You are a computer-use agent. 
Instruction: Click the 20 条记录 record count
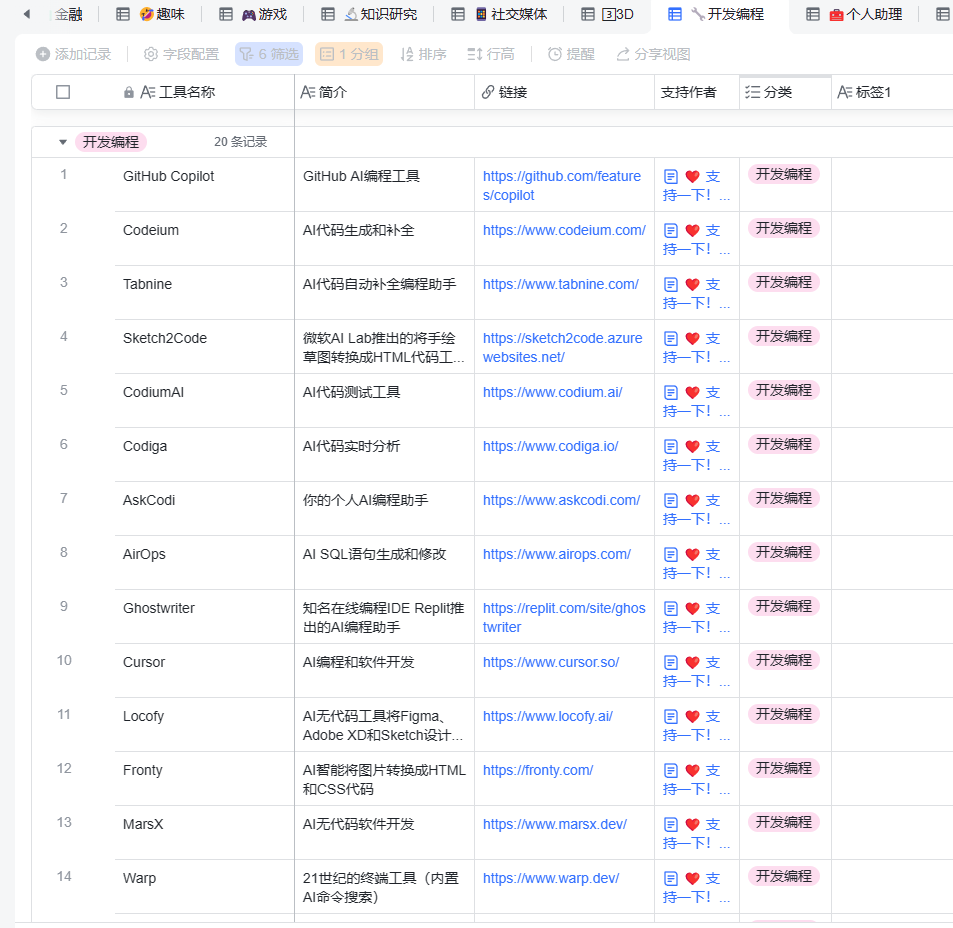click(x=241, y=142)
